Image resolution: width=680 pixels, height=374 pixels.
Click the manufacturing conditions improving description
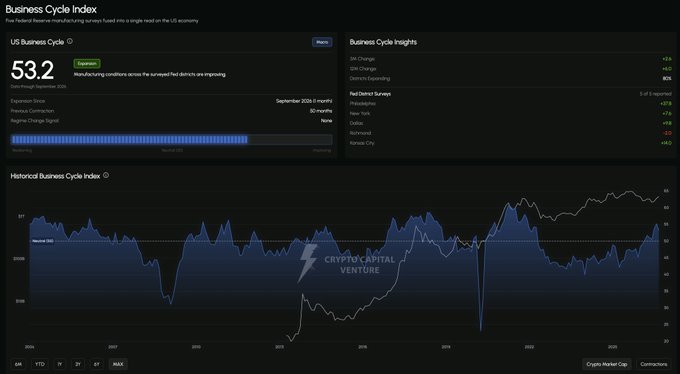tap(150, 74)
